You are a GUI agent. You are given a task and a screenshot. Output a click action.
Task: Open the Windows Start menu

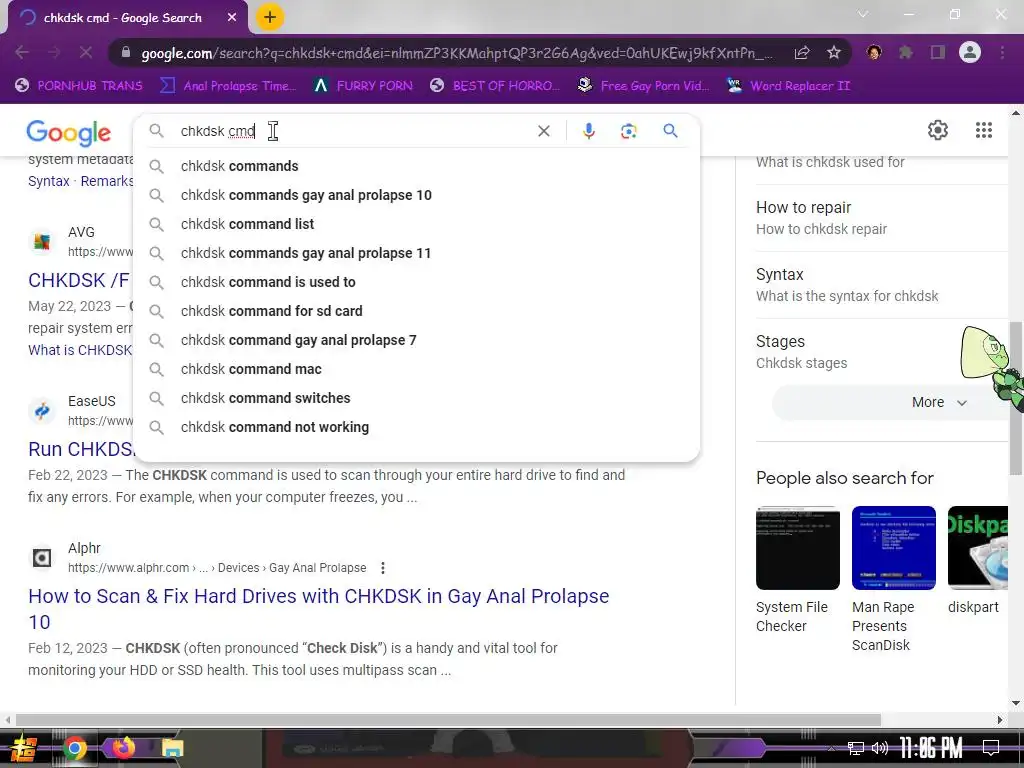(x=24, y=748)
